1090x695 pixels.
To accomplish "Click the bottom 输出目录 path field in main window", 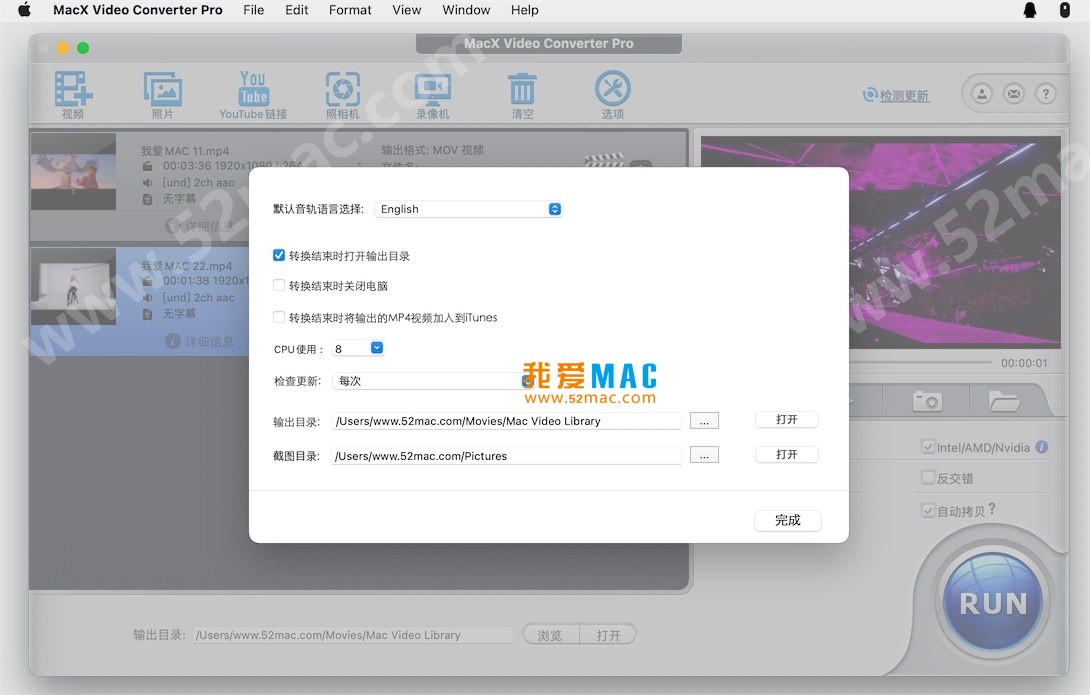I will [353, 635].
